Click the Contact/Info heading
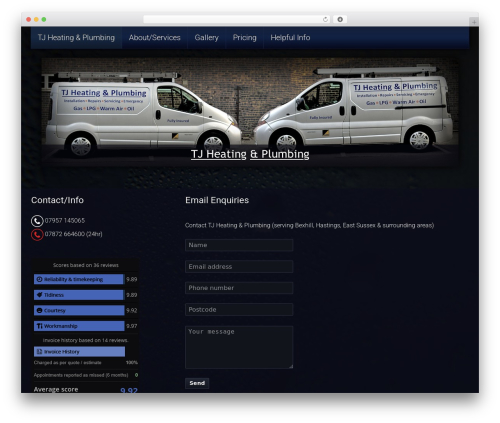 coord(57,200)
